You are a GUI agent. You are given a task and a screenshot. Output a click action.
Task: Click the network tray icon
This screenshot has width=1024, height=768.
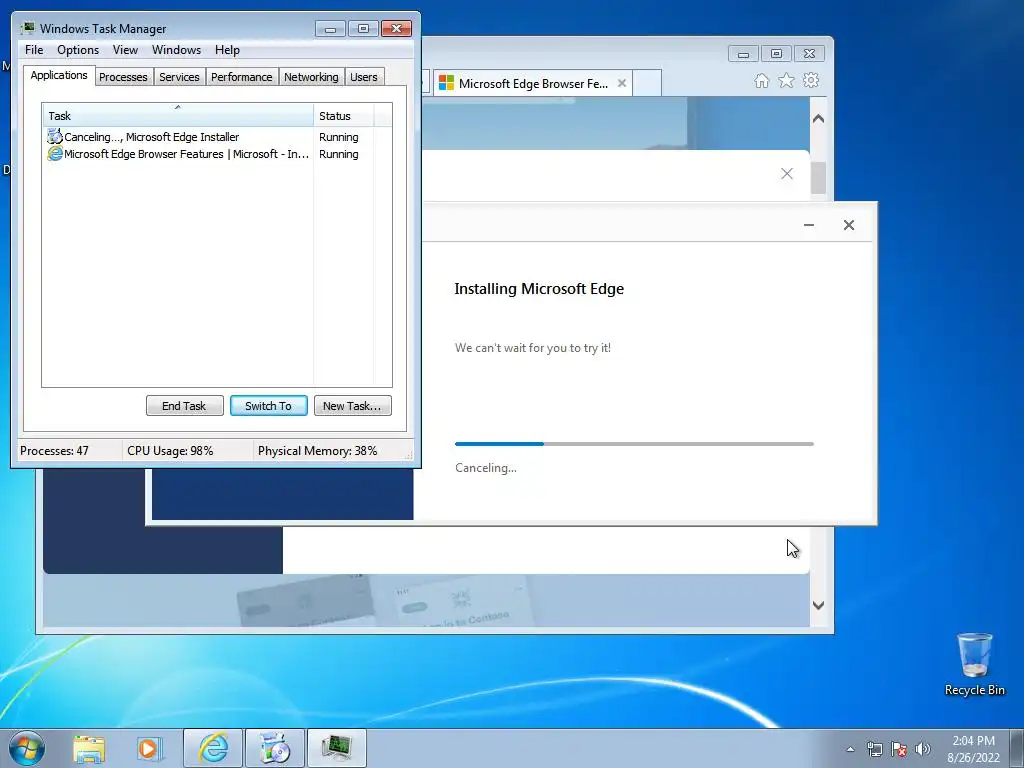click(874, 749)
